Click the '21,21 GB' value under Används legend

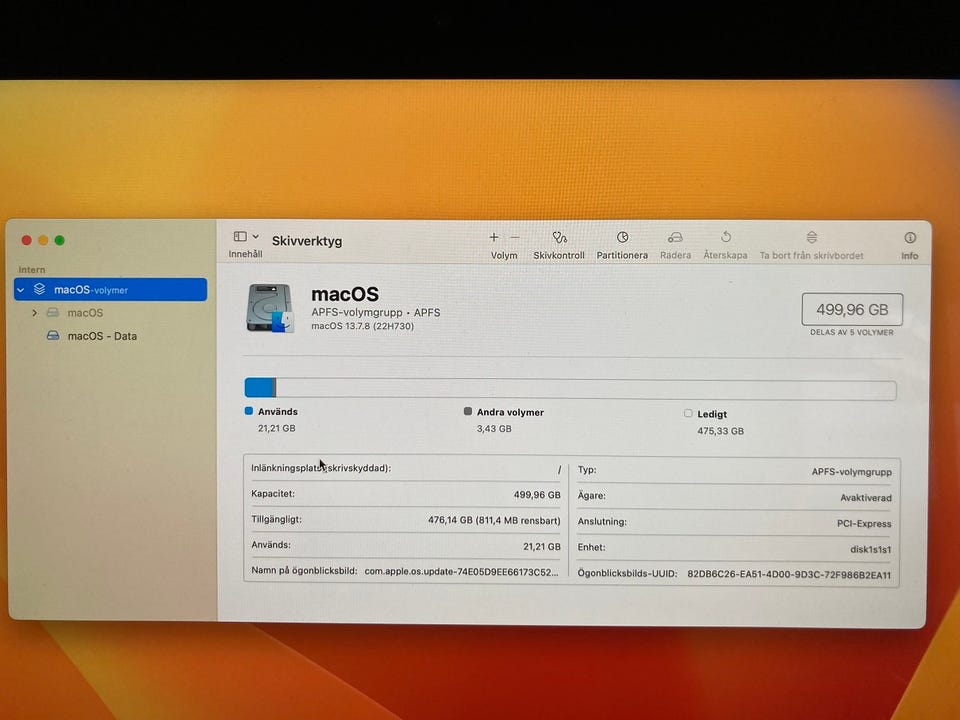click(277, 429)
